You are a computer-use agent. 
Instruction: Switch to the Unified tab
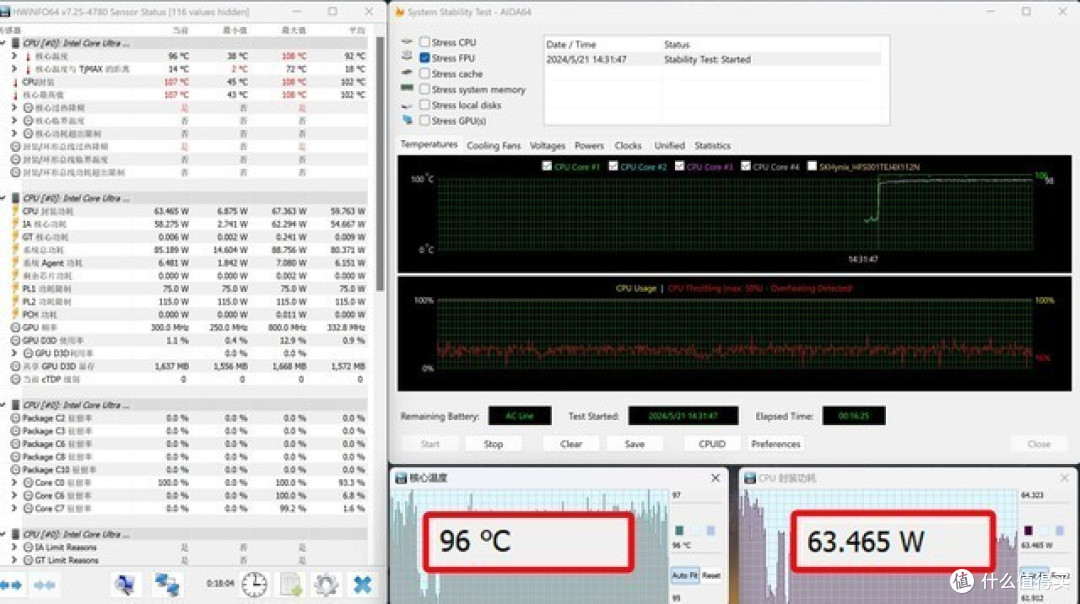click(x=669, y=146)
